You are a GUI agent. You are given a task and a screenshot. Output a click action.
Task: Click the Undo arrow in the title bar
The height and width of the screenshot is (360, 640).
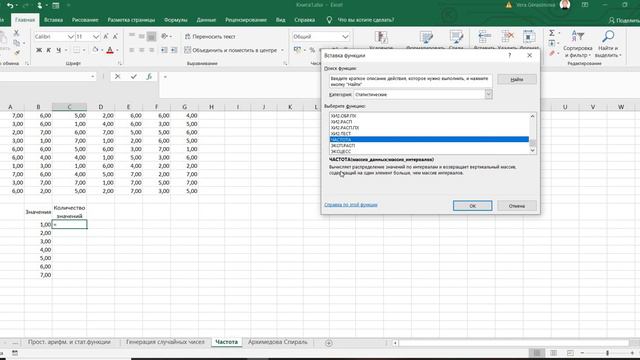[10, 5]
